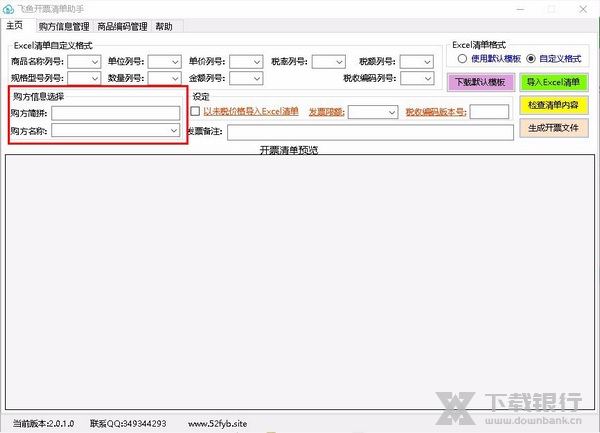Click the app cloud icon in title bar

[8, 8]
